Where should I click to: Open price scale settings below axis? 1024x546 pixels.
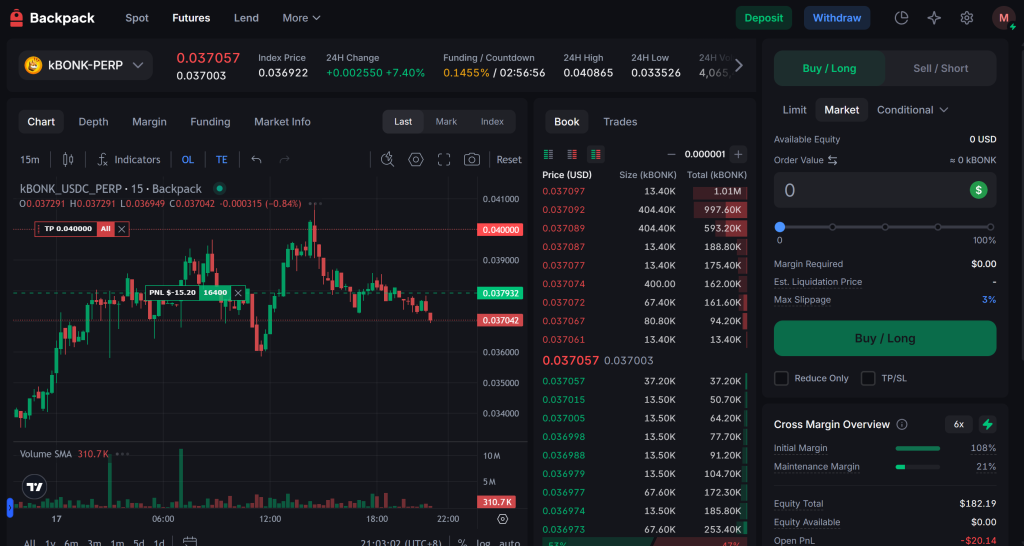point(502,519)
